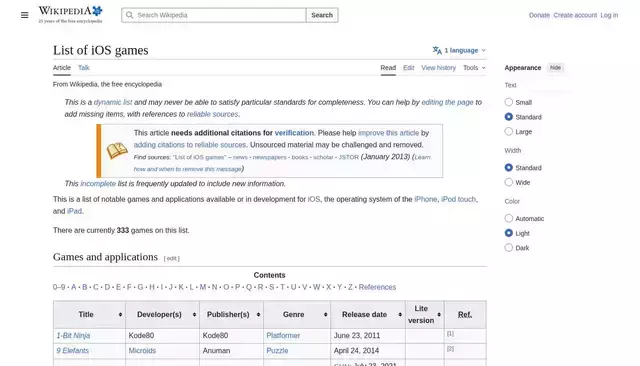Jump to contents section A

coord(73,287)
